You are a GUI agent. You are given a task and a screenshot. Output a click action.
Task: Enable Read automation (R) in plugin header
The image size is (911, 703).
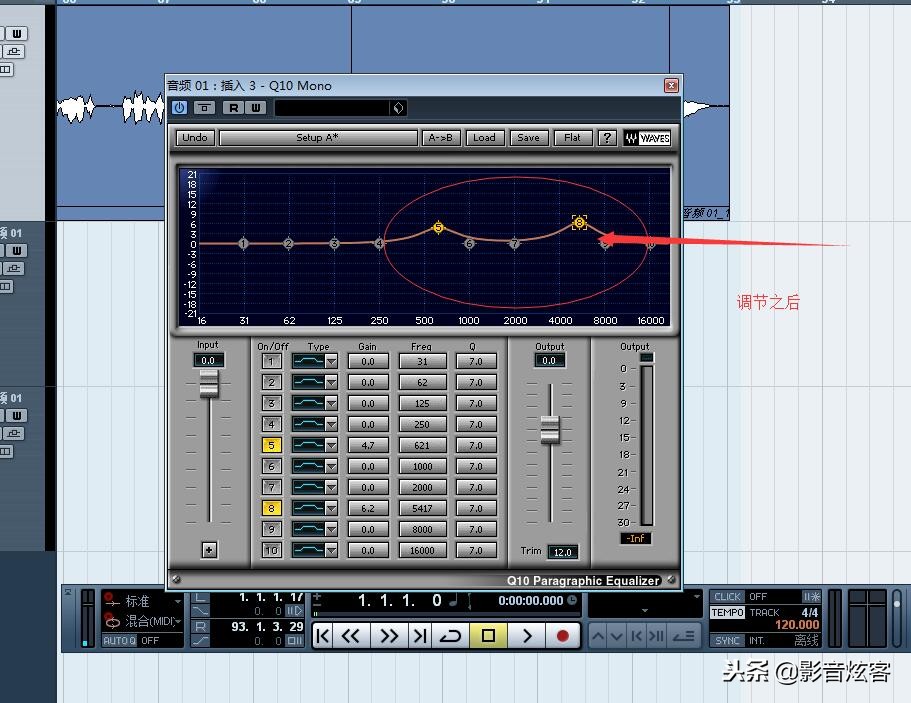[x=234, y=107]
